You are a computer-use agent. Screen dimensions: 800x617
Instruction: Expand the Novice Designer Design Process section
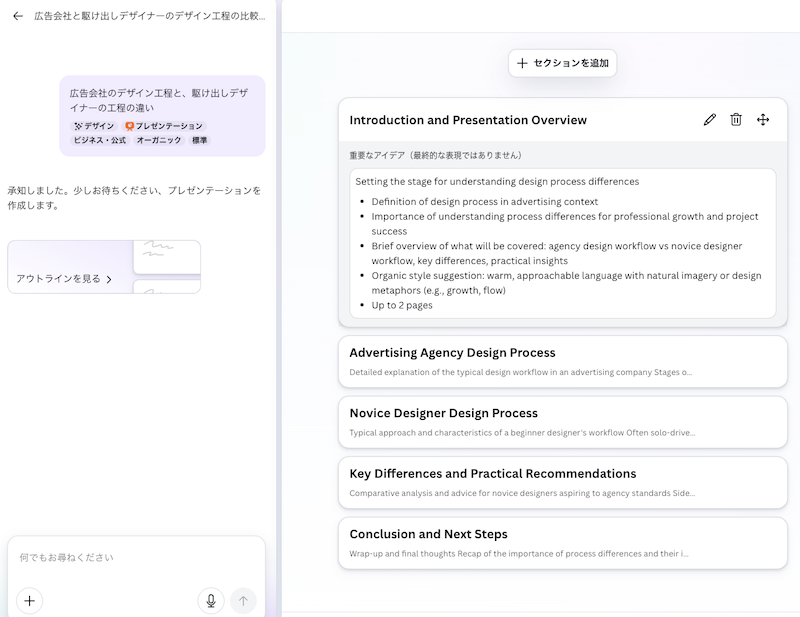(562, 422)
